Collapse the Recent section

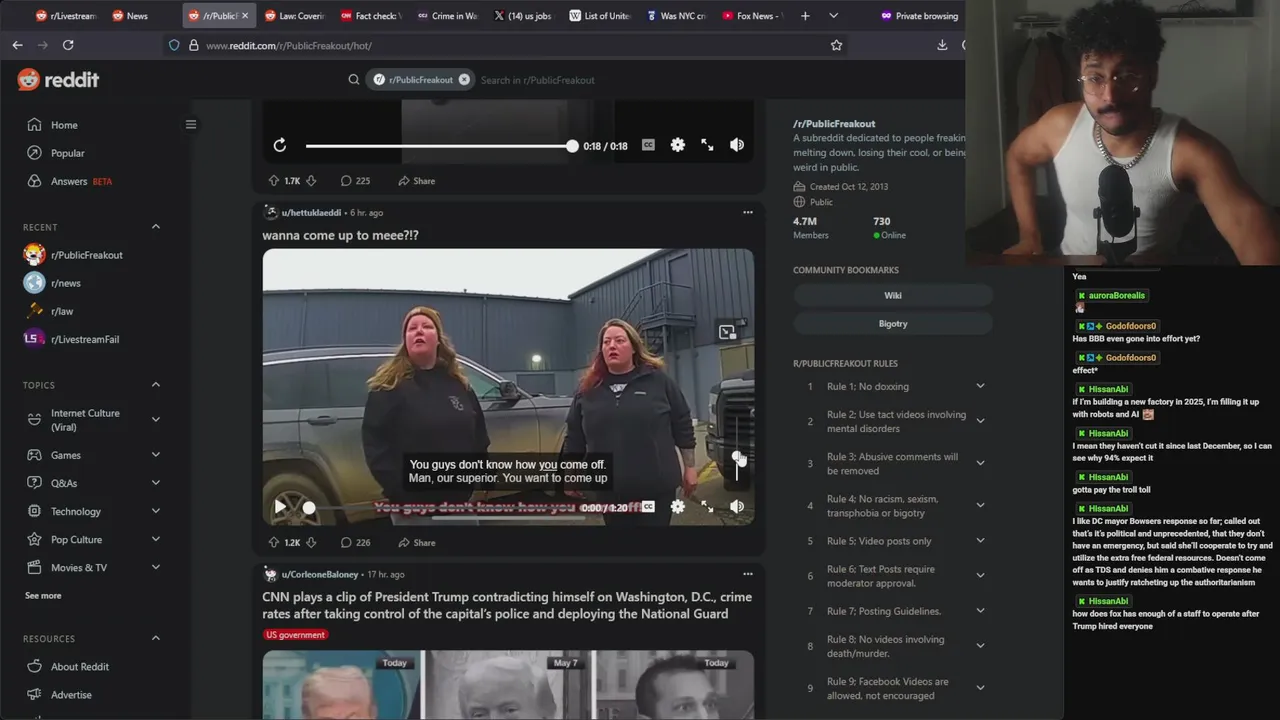(x=156, y=227)
